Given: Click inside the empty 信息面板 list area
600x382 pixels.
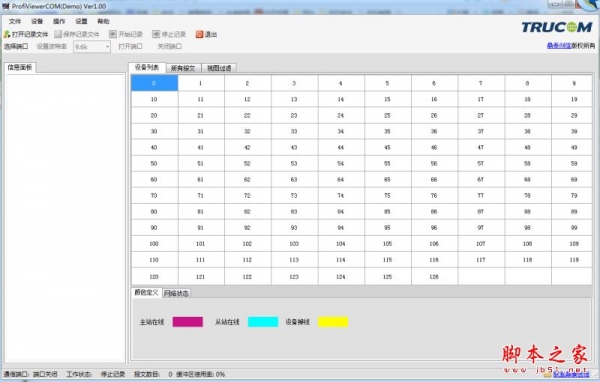Looking at the screenshot, I should click(x=65, y=218).
